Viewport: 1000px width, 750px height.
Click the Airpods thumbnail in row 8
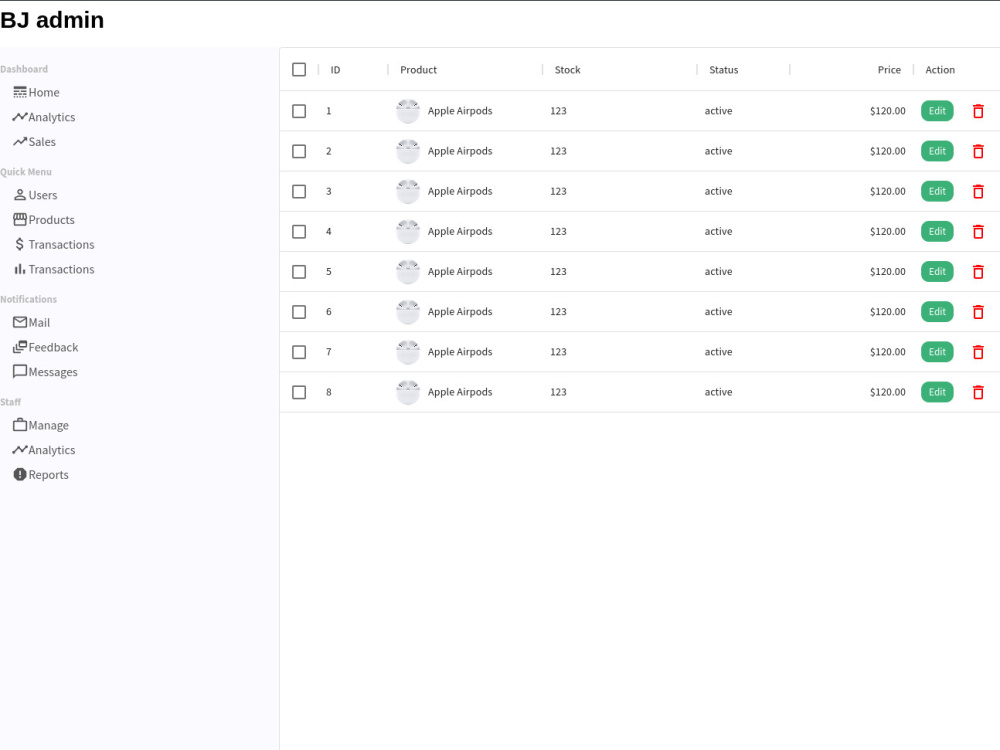(408, 392)
